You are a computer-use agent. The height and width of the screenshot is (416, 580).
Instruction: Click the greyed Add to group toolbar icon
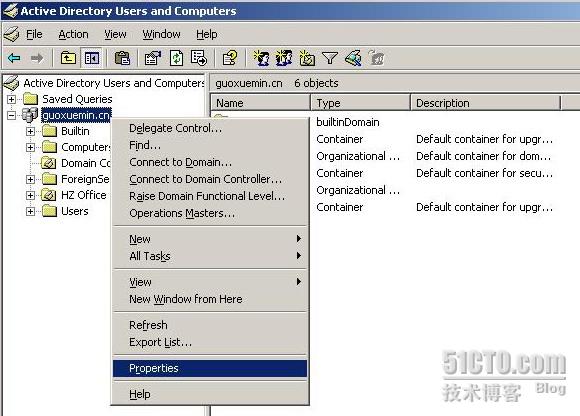point(377,58)
